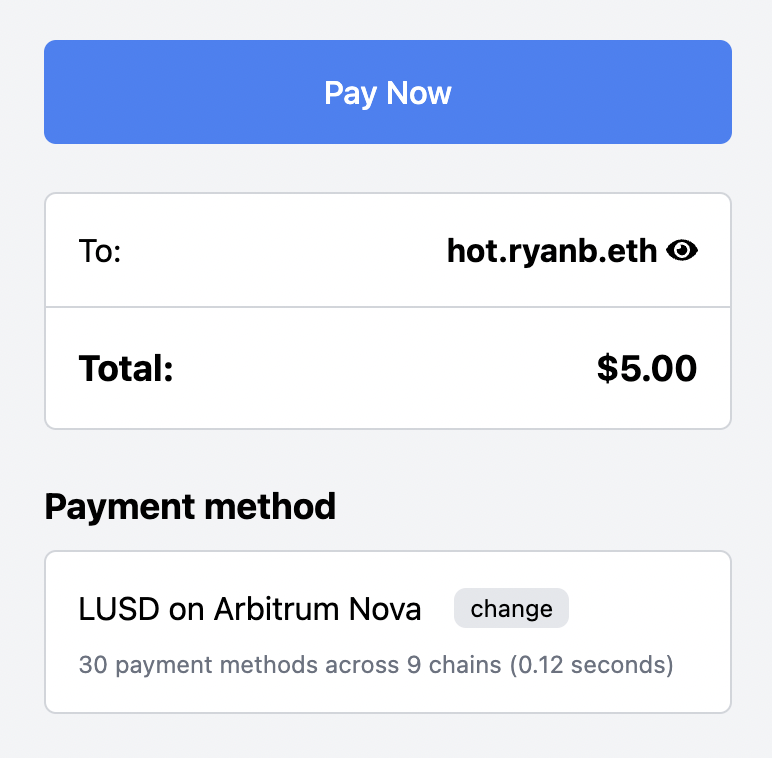Select the hot.ryanb.eth recipient name
This screenshot has width=772, height=758.
551,251
